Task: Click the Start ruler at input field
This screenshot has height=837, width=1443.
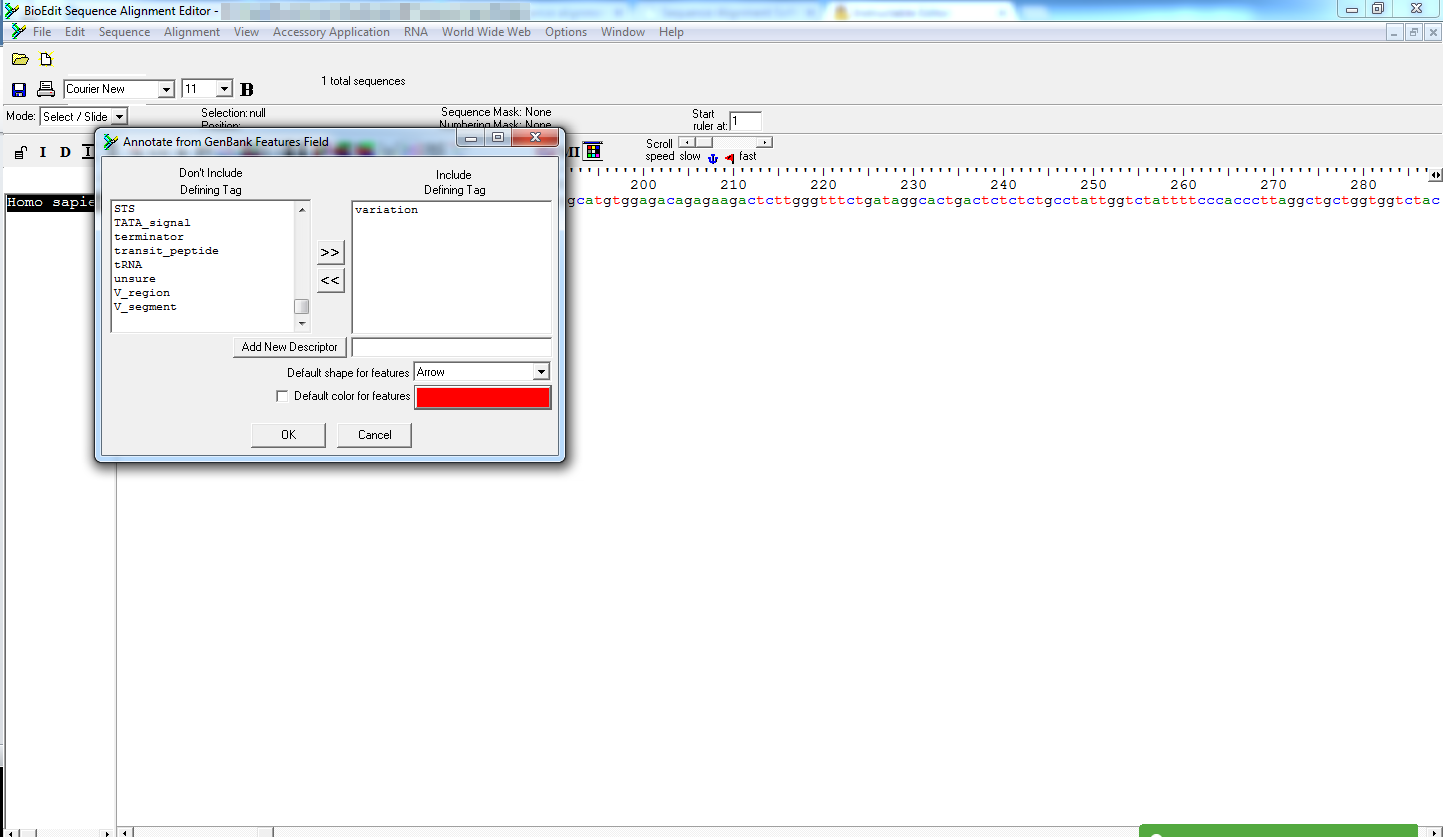Action: click(x=745, y=121)
